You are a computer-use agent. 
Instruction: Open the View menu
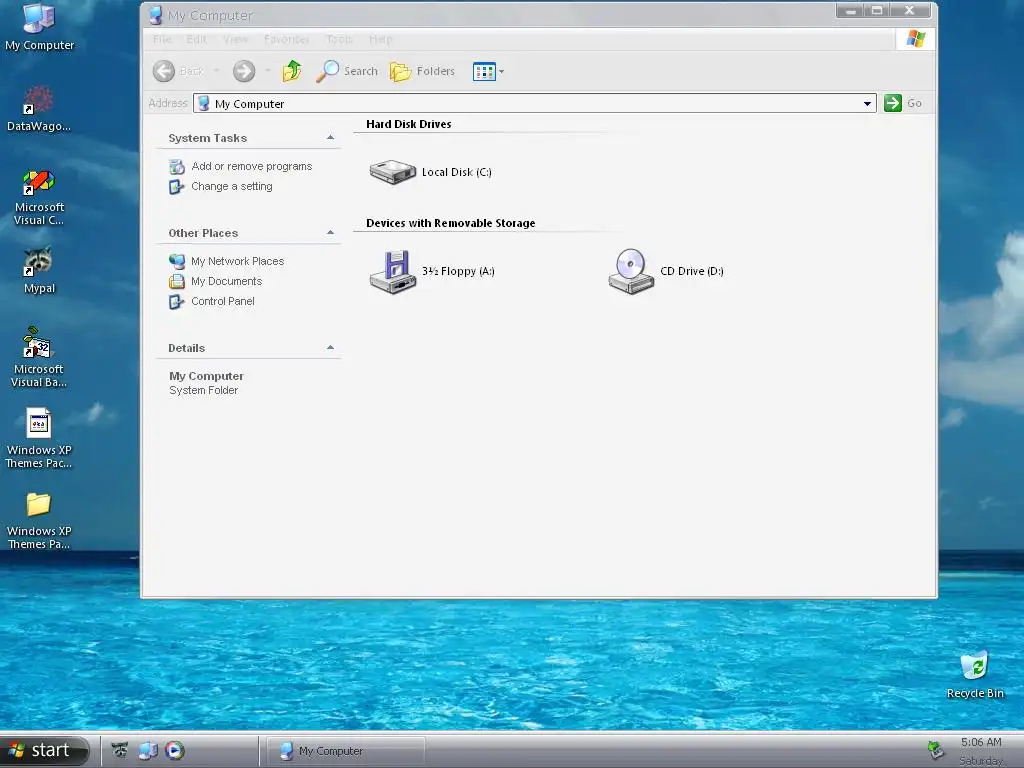pyautogui.click(x=235, y=39)
